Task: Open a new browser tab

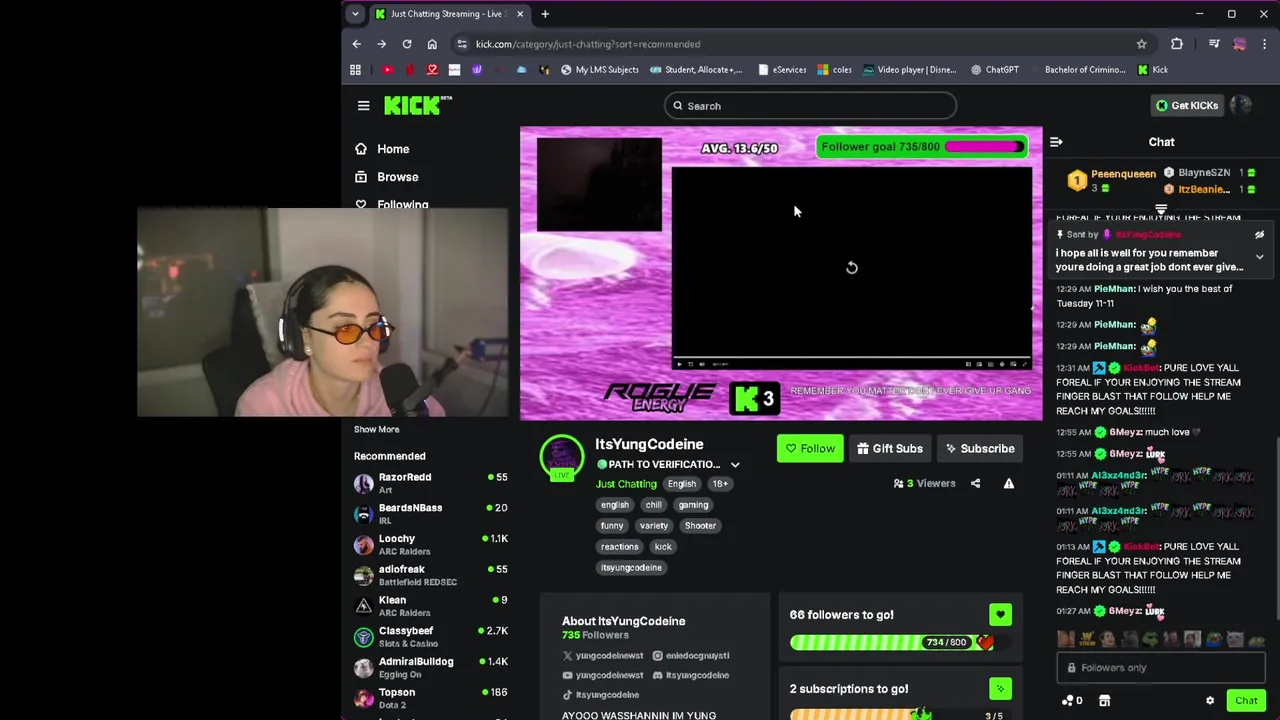Action: pyautogui.click(x=545, y=14)
